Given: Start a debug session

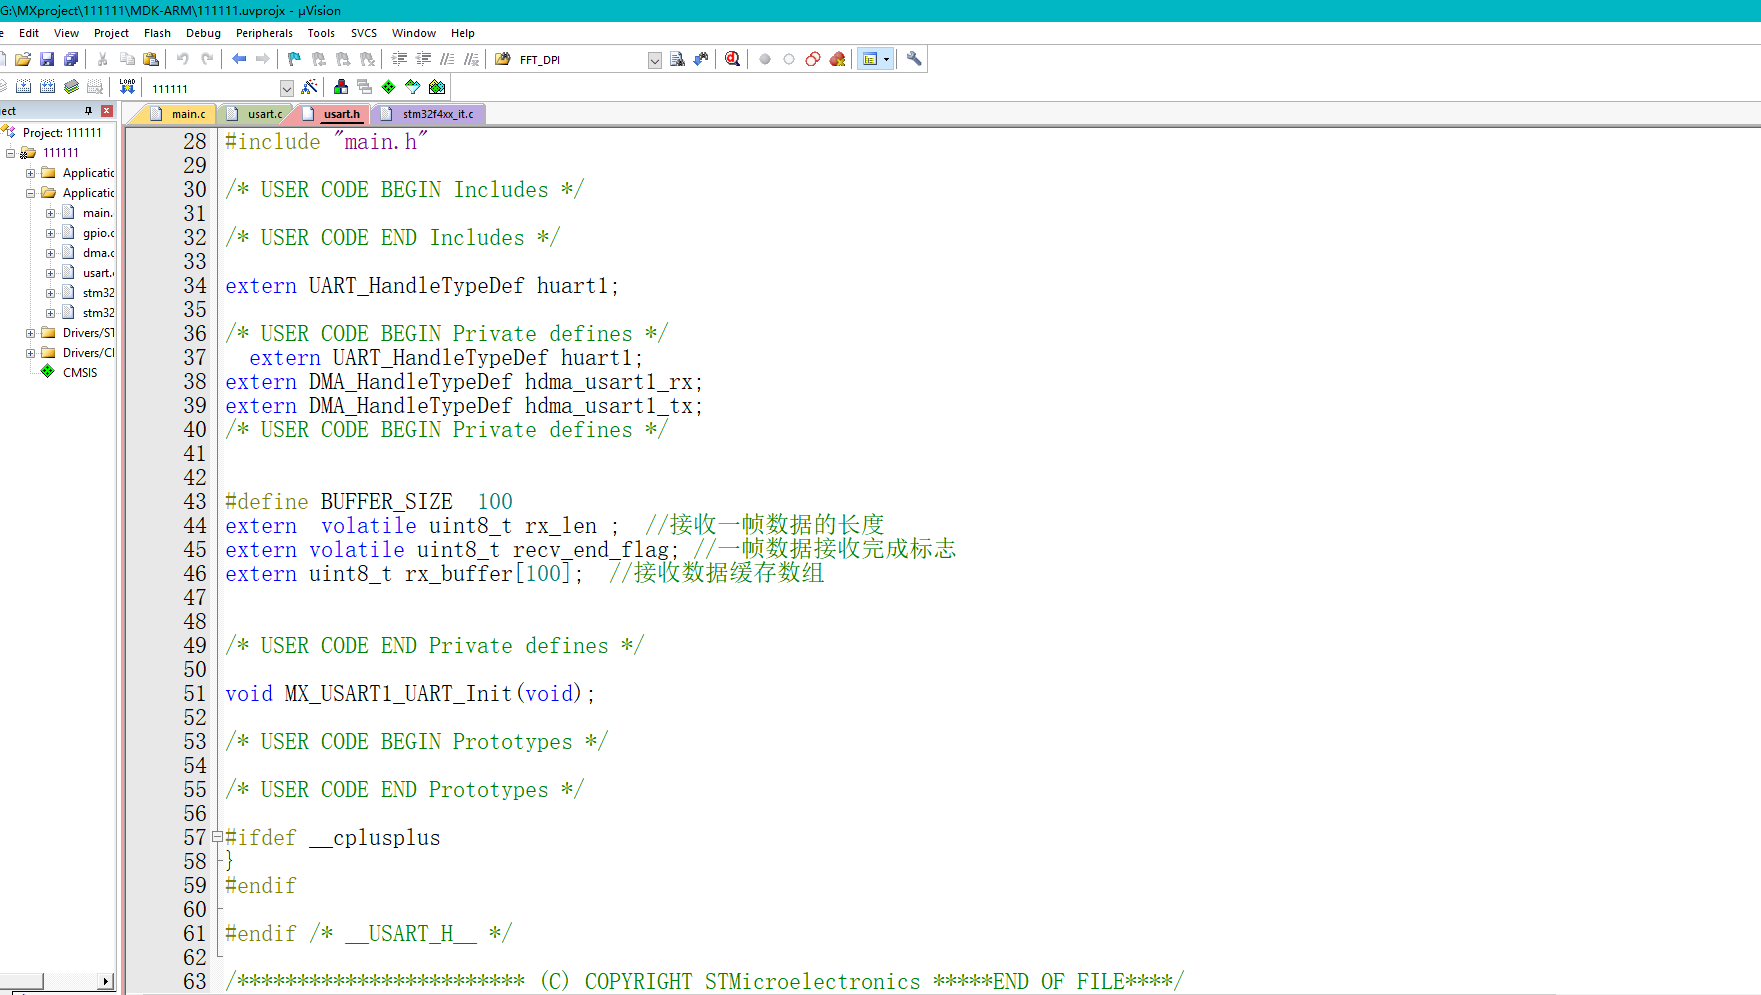Looking at the screenshot, I should pos(733,58).
